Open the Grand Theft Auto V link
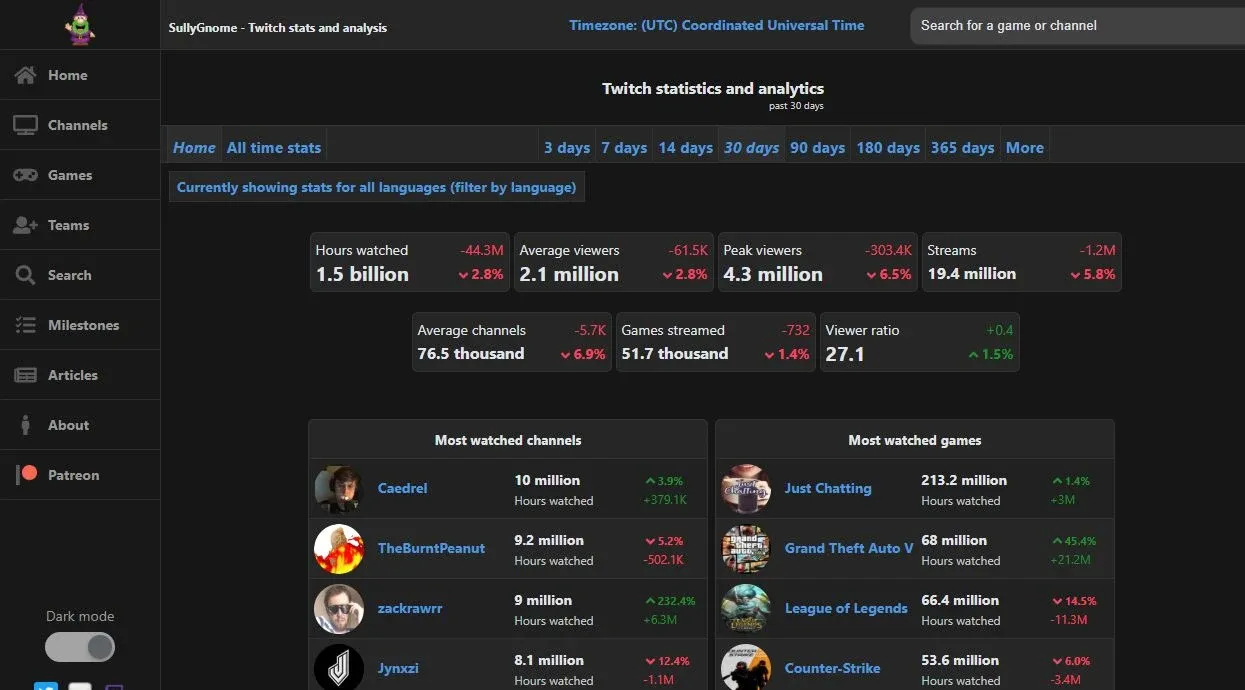This screenshot has height=690, width=1245. [849, 548]
